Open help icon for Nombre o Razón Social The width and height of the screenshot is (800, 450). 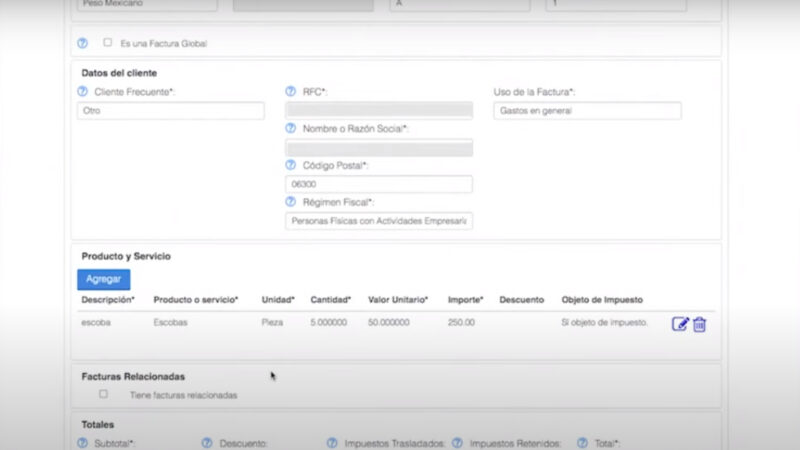click(291, 129)
